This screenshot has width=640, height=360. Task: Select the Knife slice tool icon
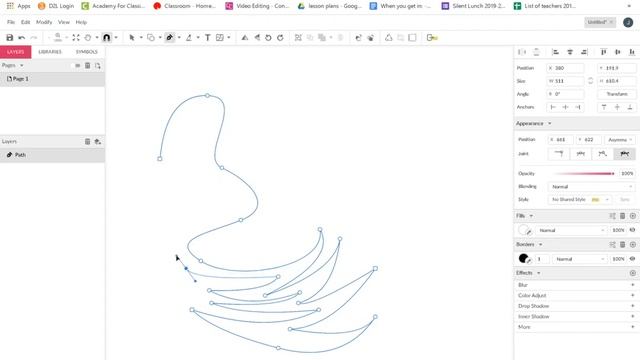(189, 38)
